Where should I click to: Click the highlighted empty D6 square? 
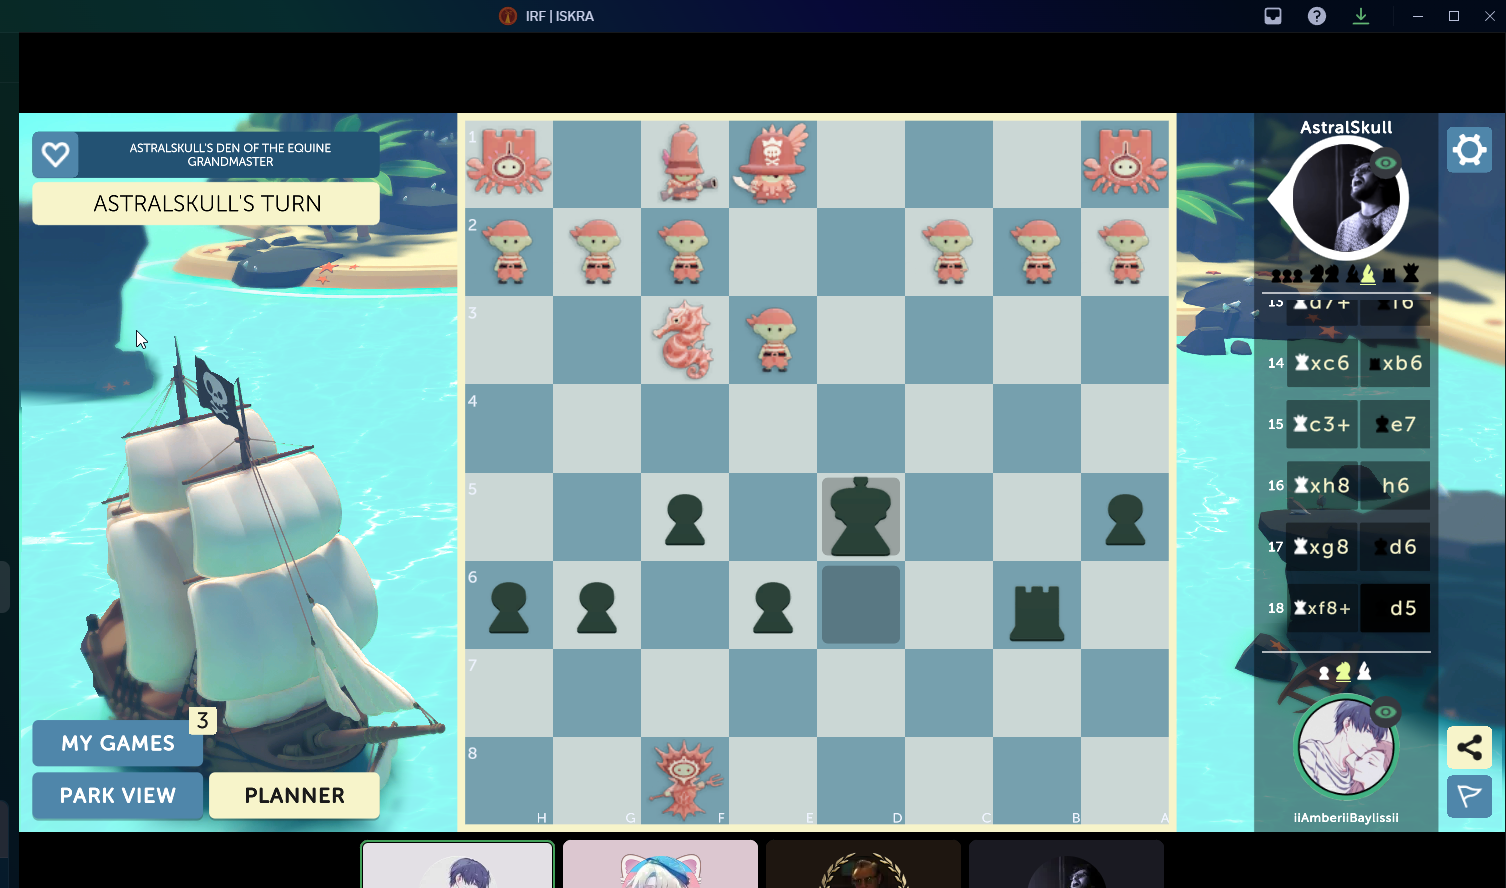coord(861,605)
